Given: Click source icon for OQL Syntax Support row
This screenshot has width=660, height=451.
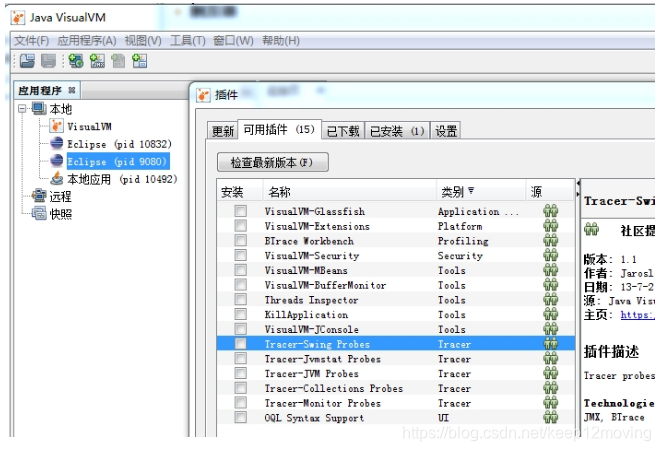Looking at the screenshot, I should (551, 417).
